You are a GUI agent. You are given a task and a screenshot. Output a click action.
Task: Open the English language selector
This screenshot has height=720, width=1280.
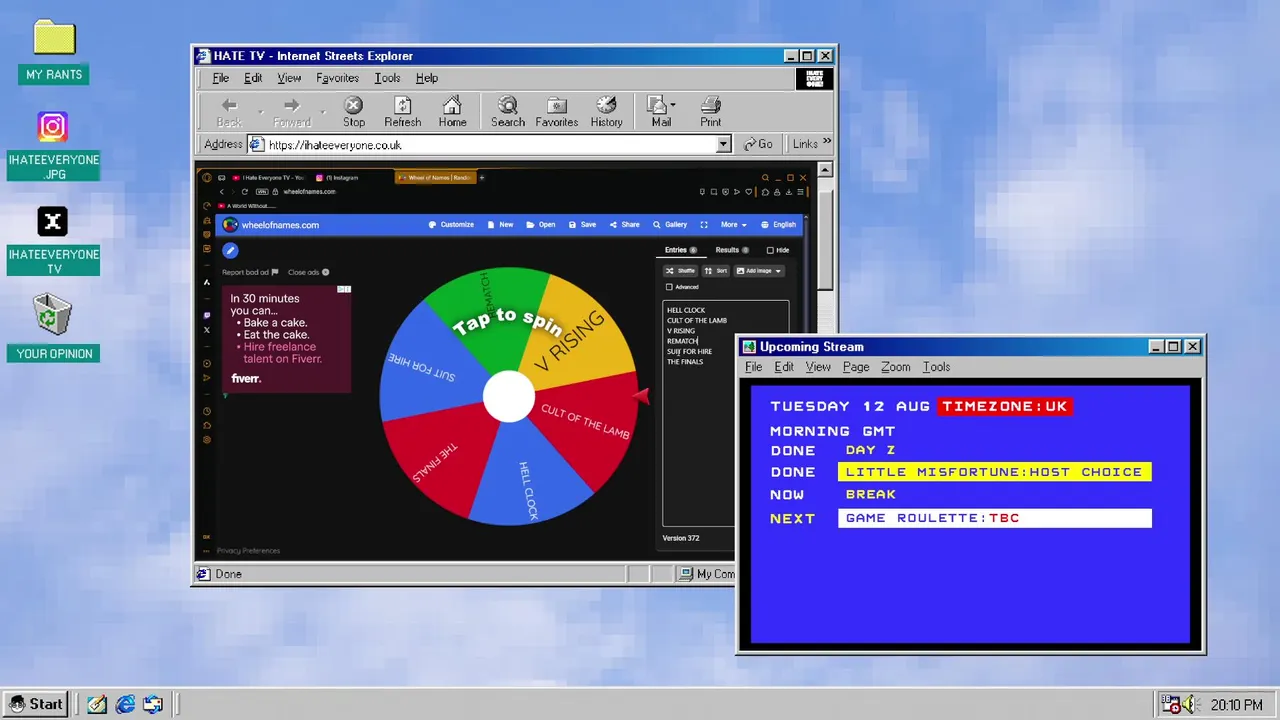click(778, 225)
